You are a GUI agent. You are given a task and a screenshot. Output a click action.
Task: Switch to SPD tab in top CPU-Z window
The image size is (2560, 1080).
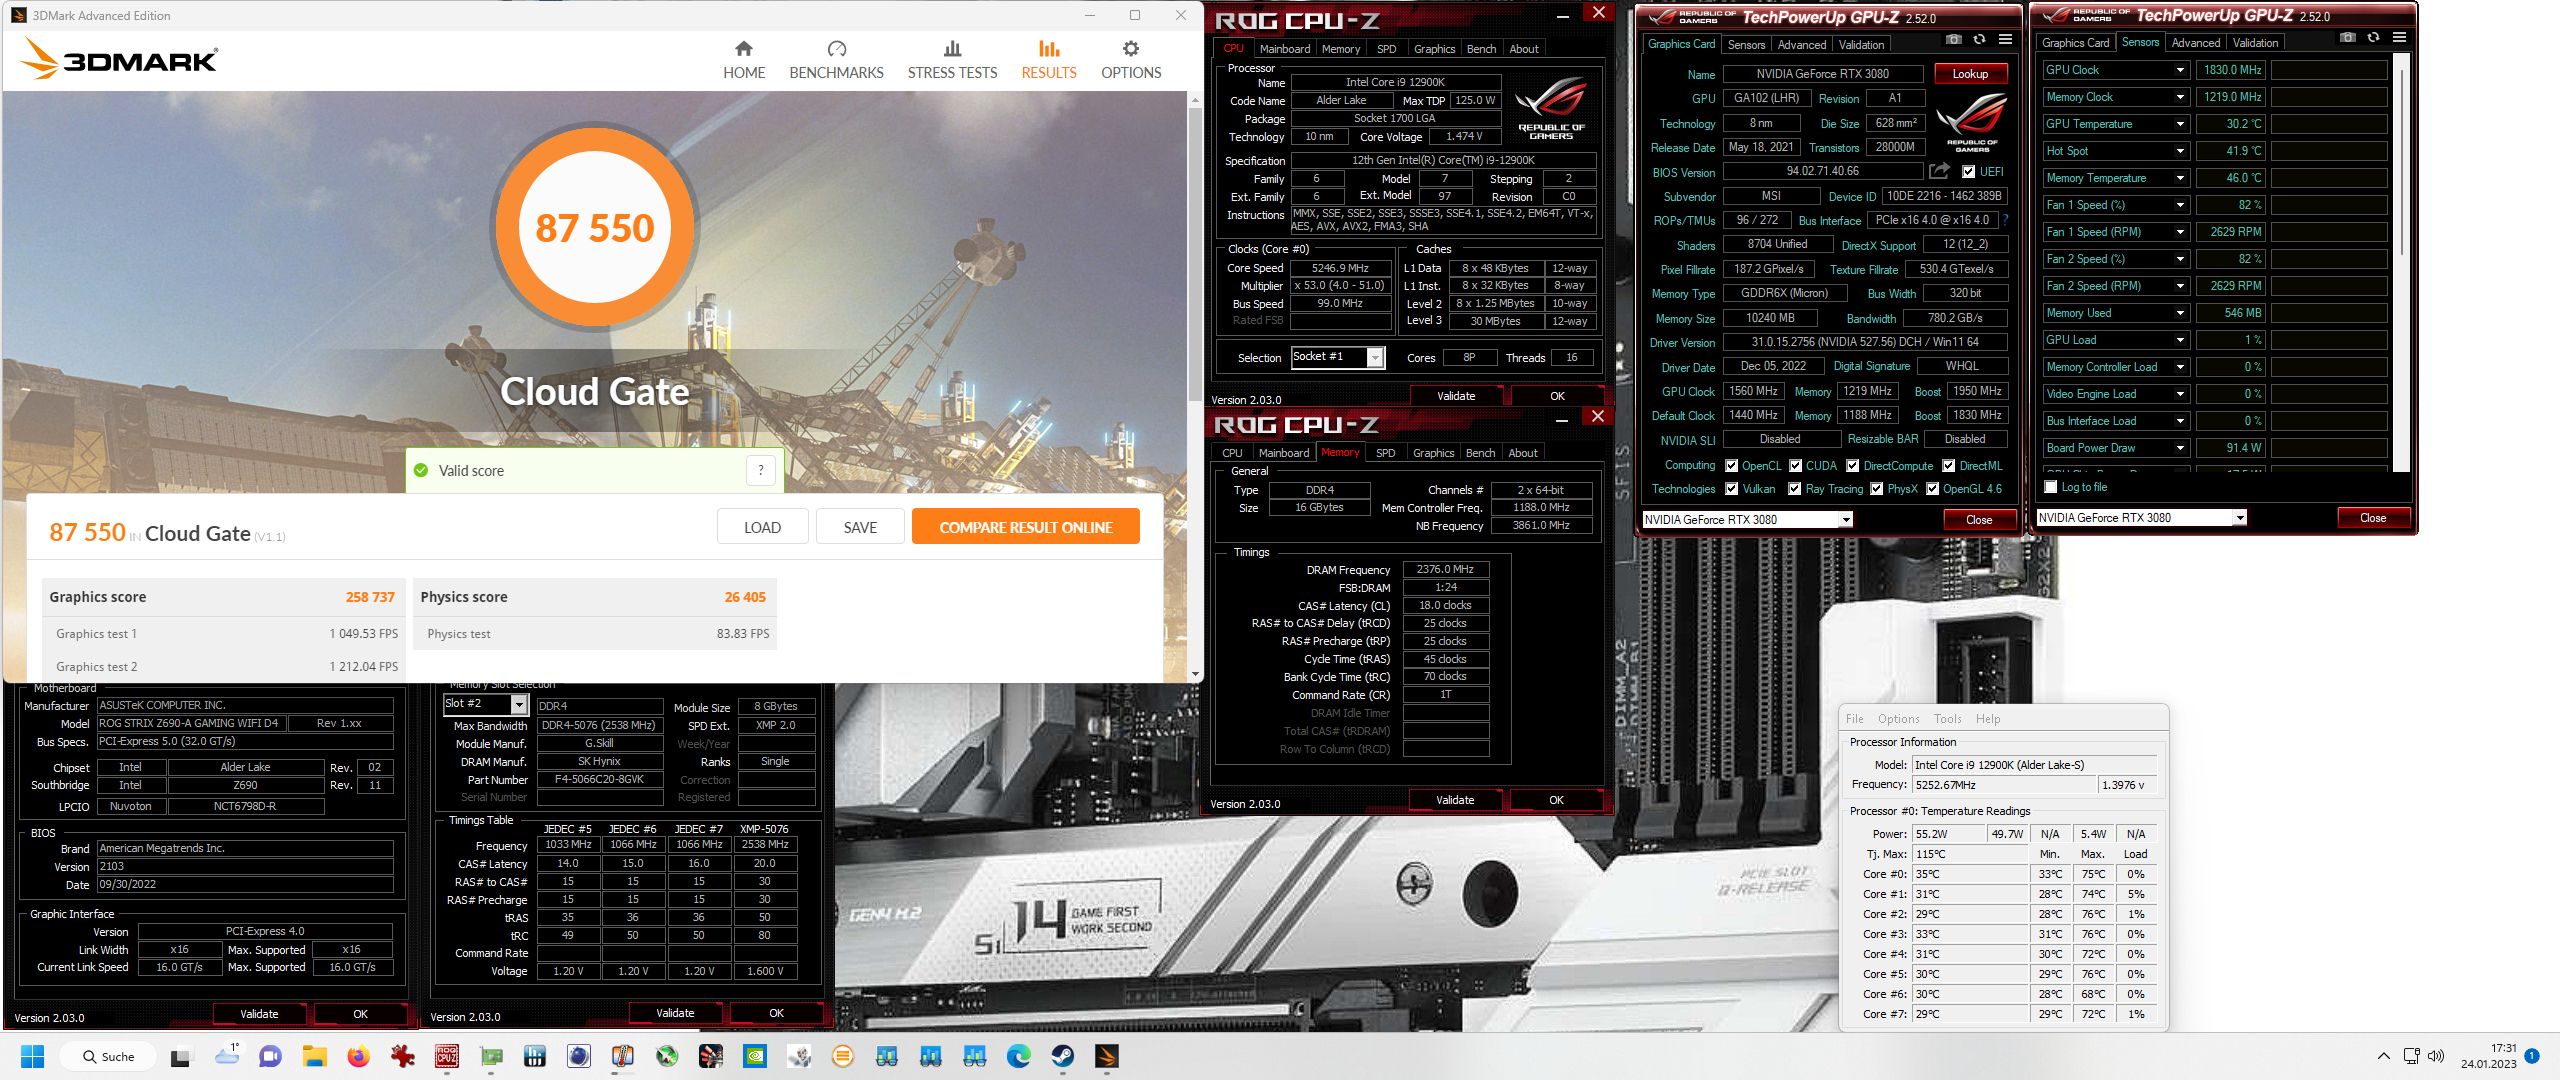pyautogui.click(x=1386, y=49)
